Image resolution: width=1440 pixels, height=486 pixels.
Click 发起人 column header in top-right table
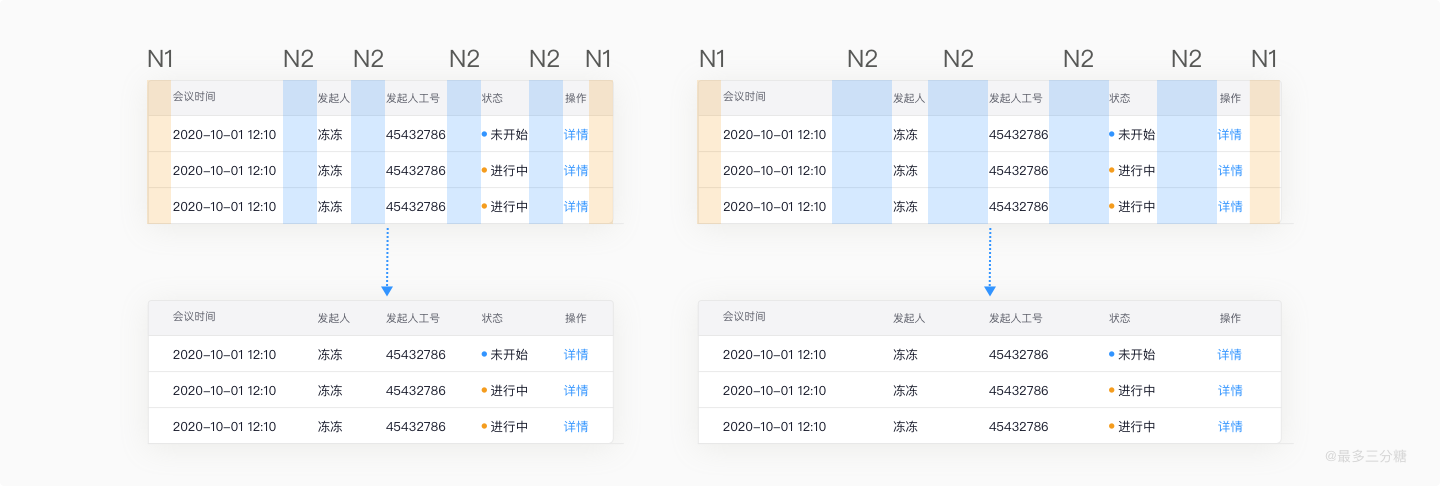tap(909, 98)
